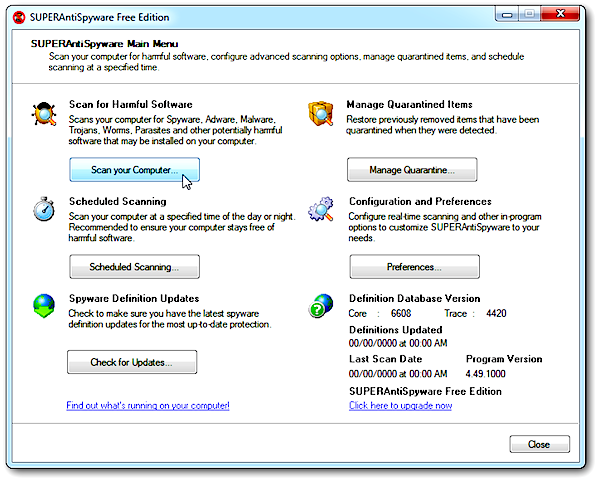Open the Scheduled Scanning button
Image resolution: width=600 pixels, height=481 pixels.
(x=134, y=267)
